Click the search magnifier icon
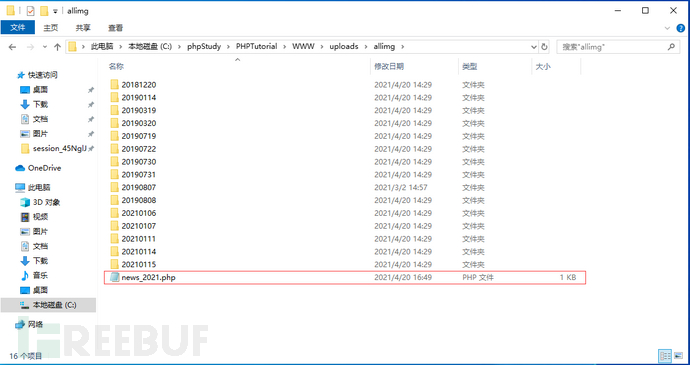The width and height of the screenshot is (690, 365). pos(671,47)
